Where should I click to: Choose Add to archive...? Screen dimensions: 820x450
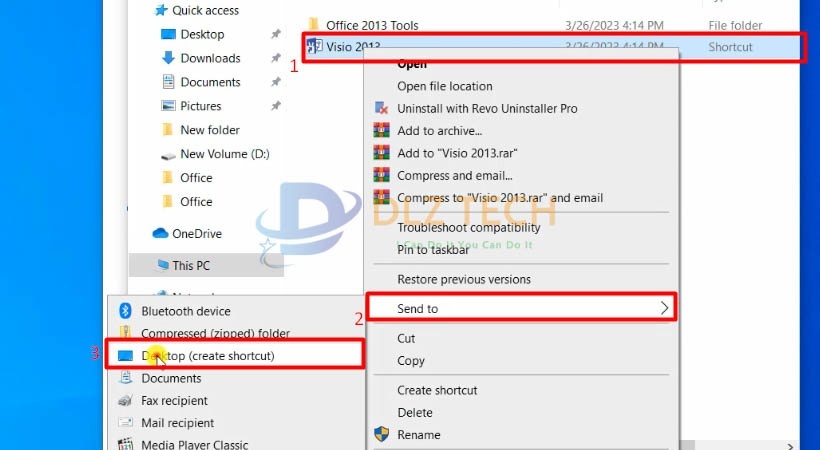[x=439, y=131]
